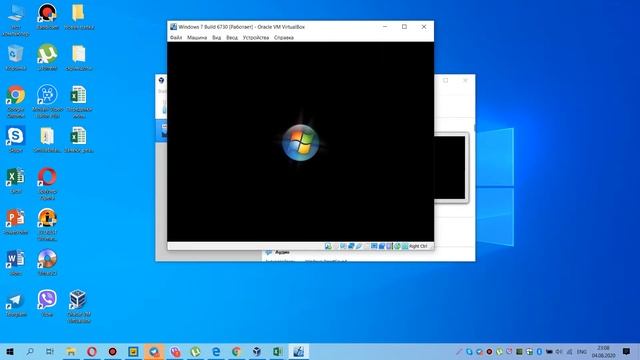The image size is (640, 360).
Task: Switch to VirtualBox Manager cube icon in taskbar
Action: 257,351
